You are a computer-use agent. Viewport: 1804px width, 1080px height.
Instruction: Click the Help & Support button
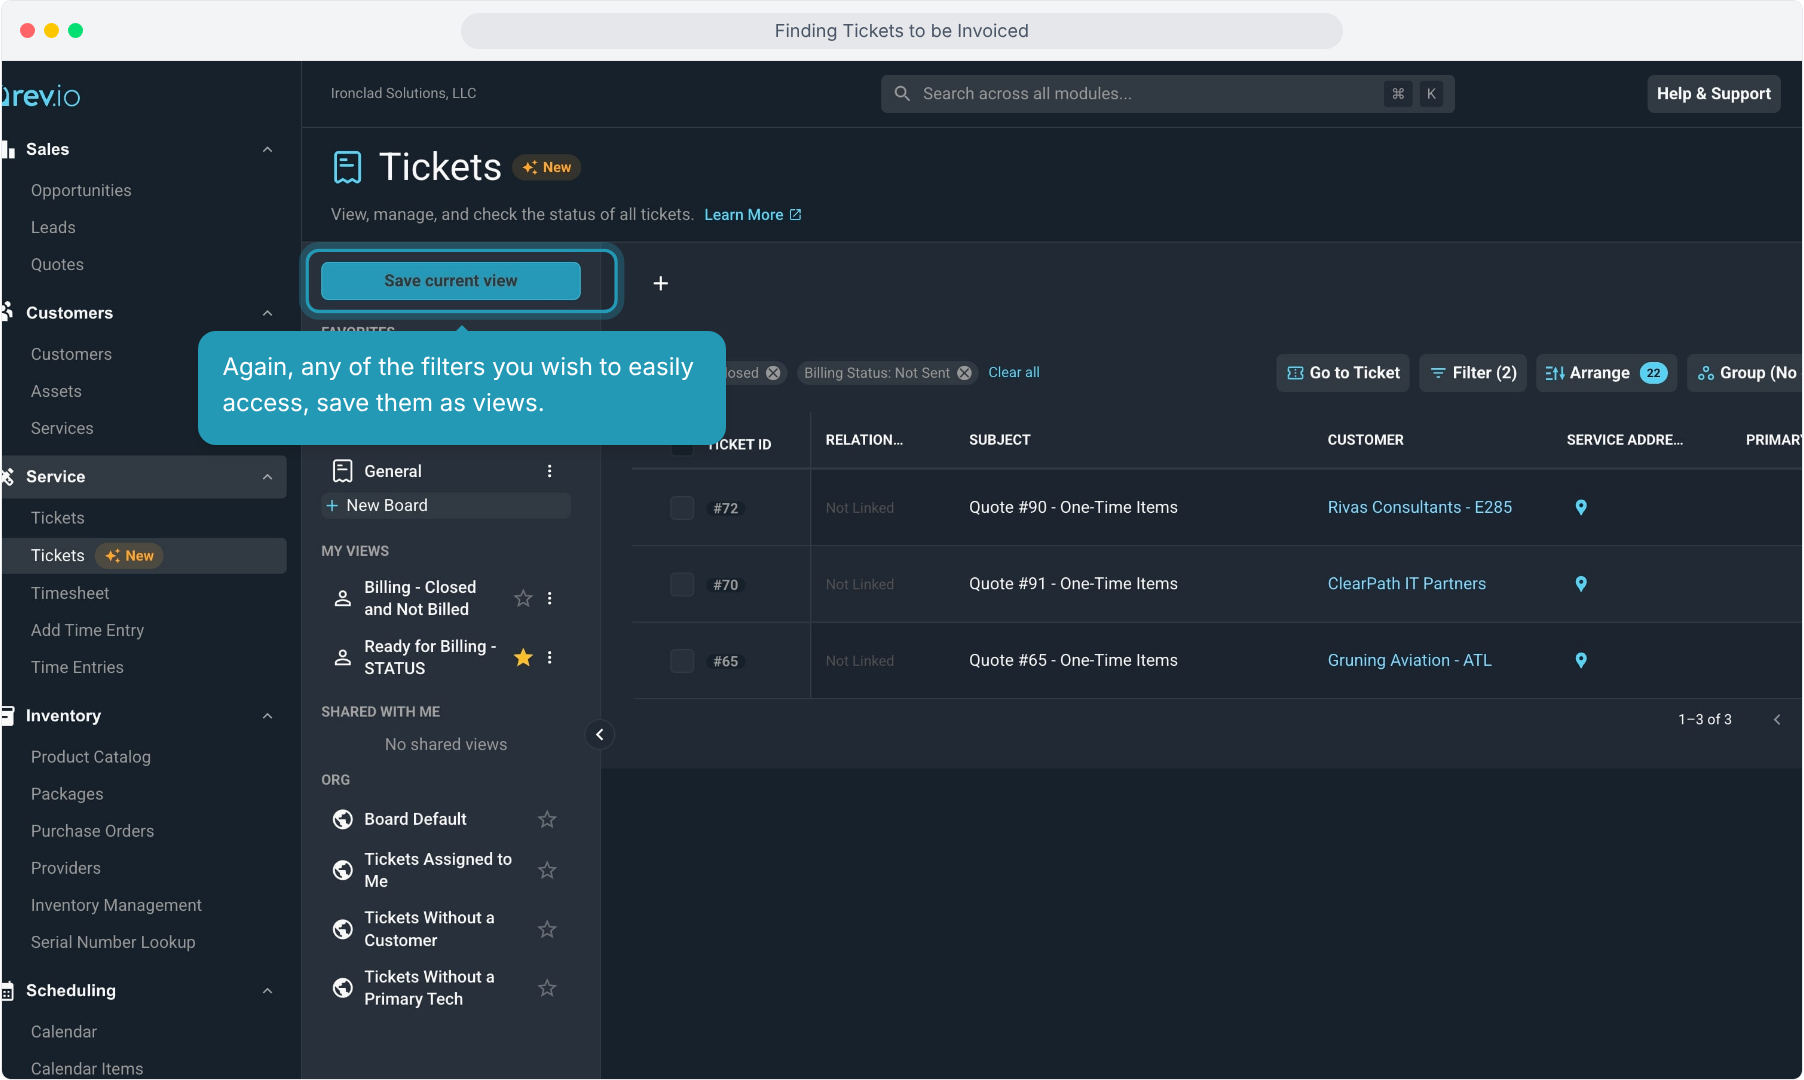[1713, 94]
